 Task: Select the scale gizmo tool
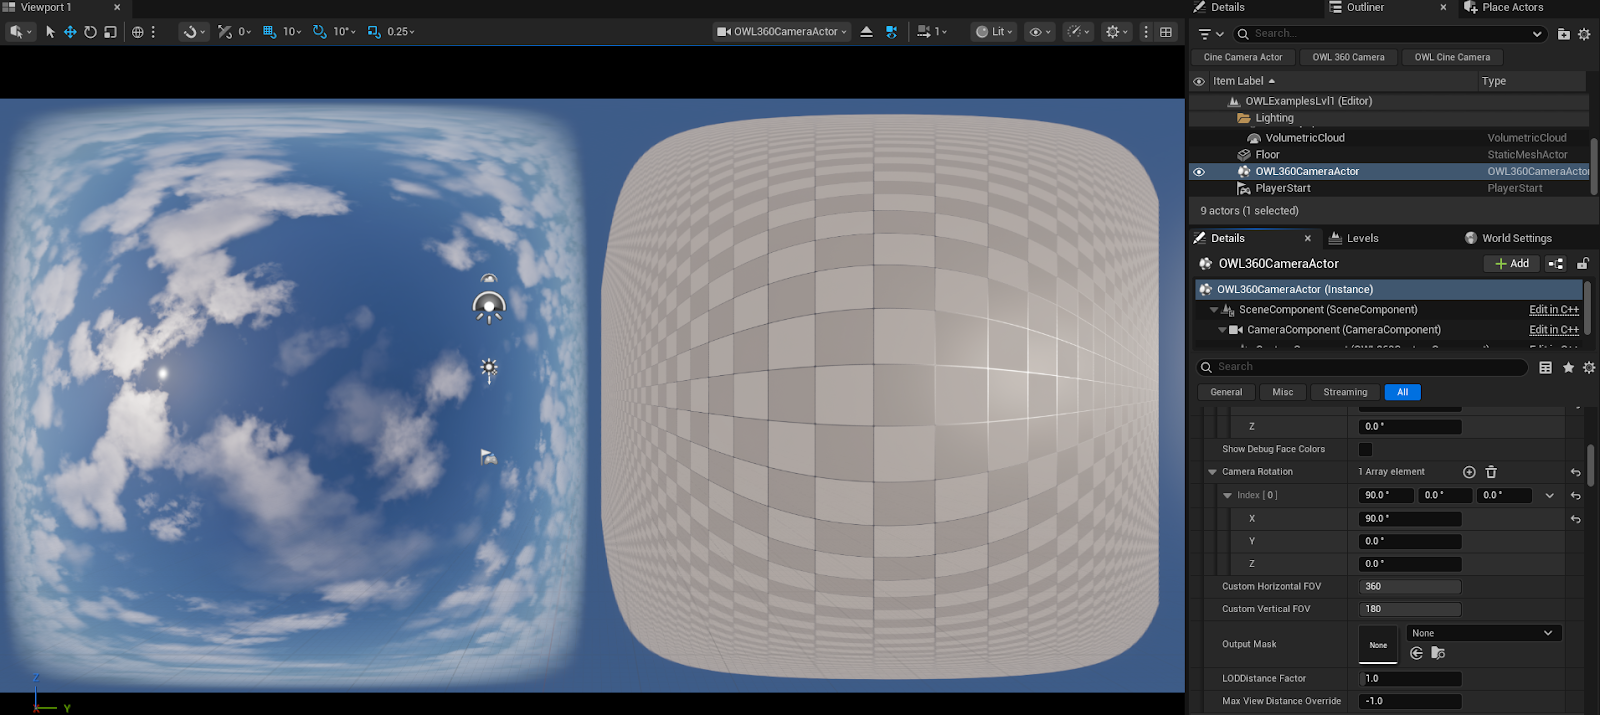point(110,32)
